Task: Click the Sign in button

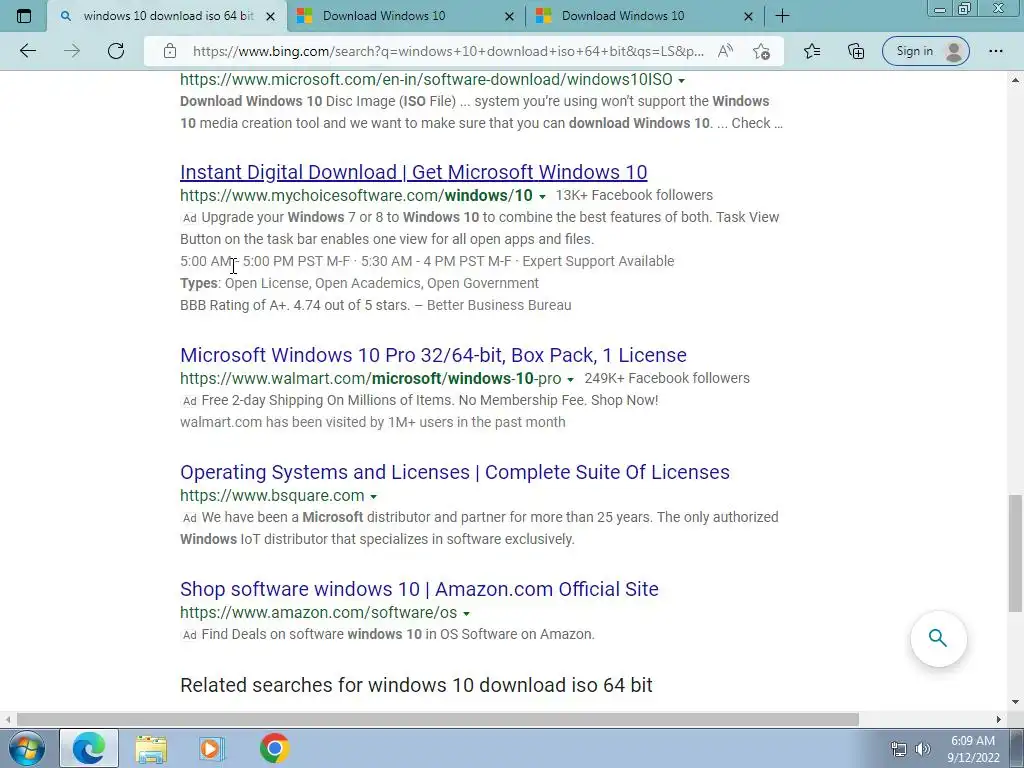Action: [x=925, y=51]
